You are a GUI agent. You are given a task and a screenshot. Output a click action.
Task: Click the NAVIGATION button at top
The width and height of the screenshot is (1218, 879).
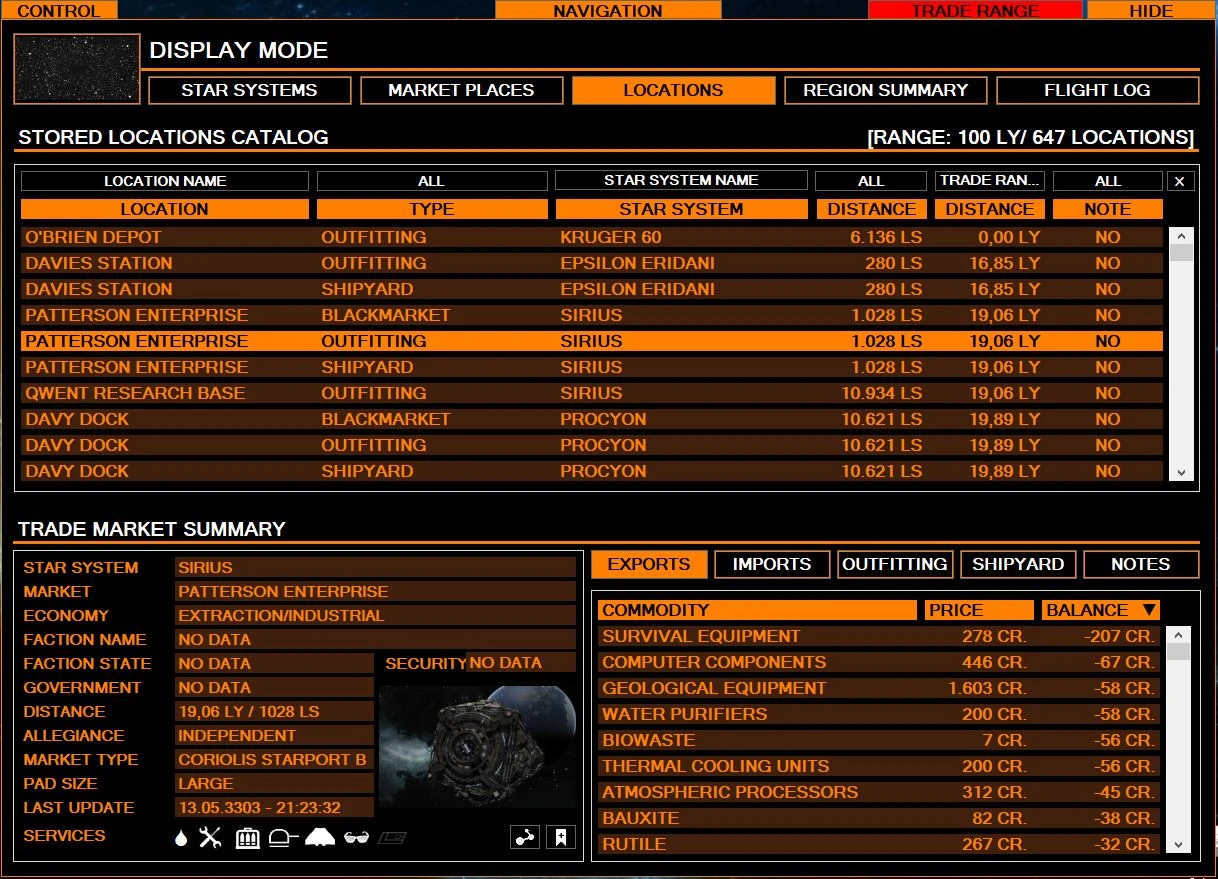[608, 10]
